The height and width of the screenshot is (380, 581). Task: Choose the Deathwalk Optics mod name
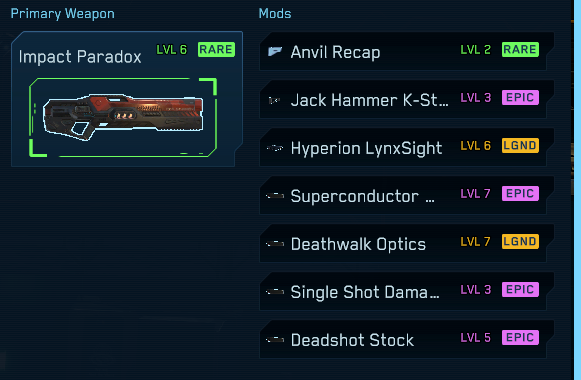click(x=358, y=244)
